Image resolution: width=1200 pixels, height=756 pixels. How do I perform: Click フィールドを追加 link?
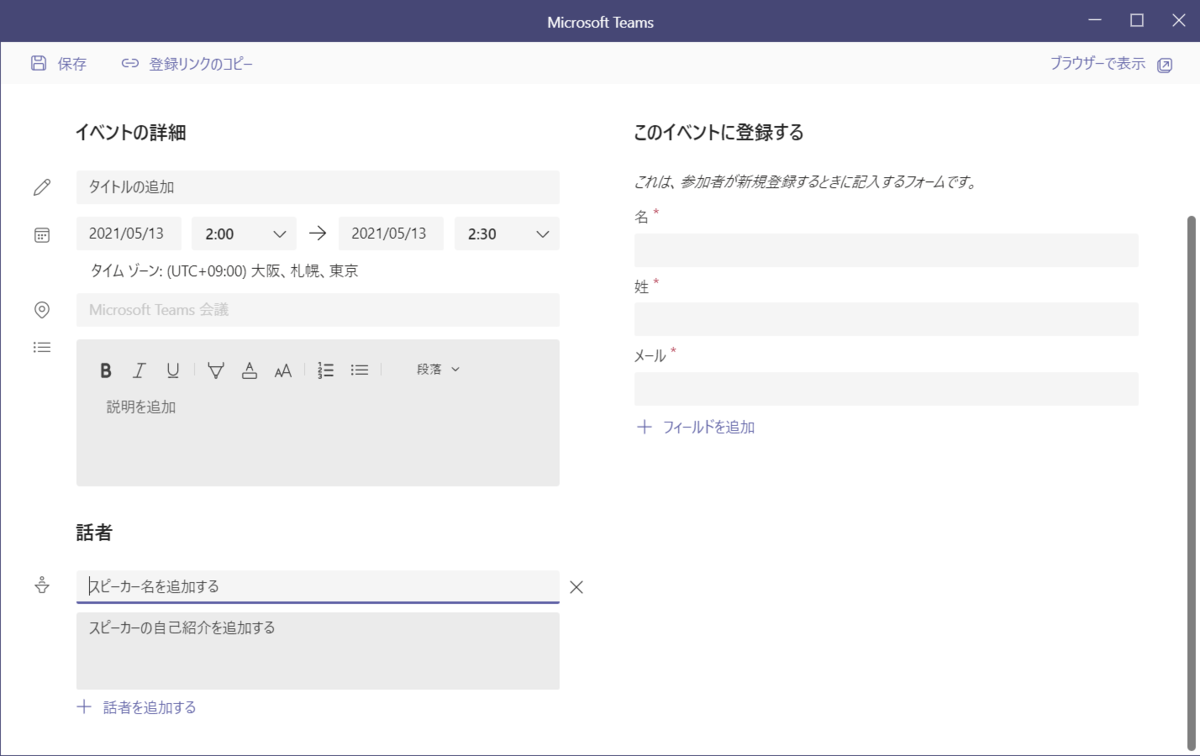pos(709,427)
